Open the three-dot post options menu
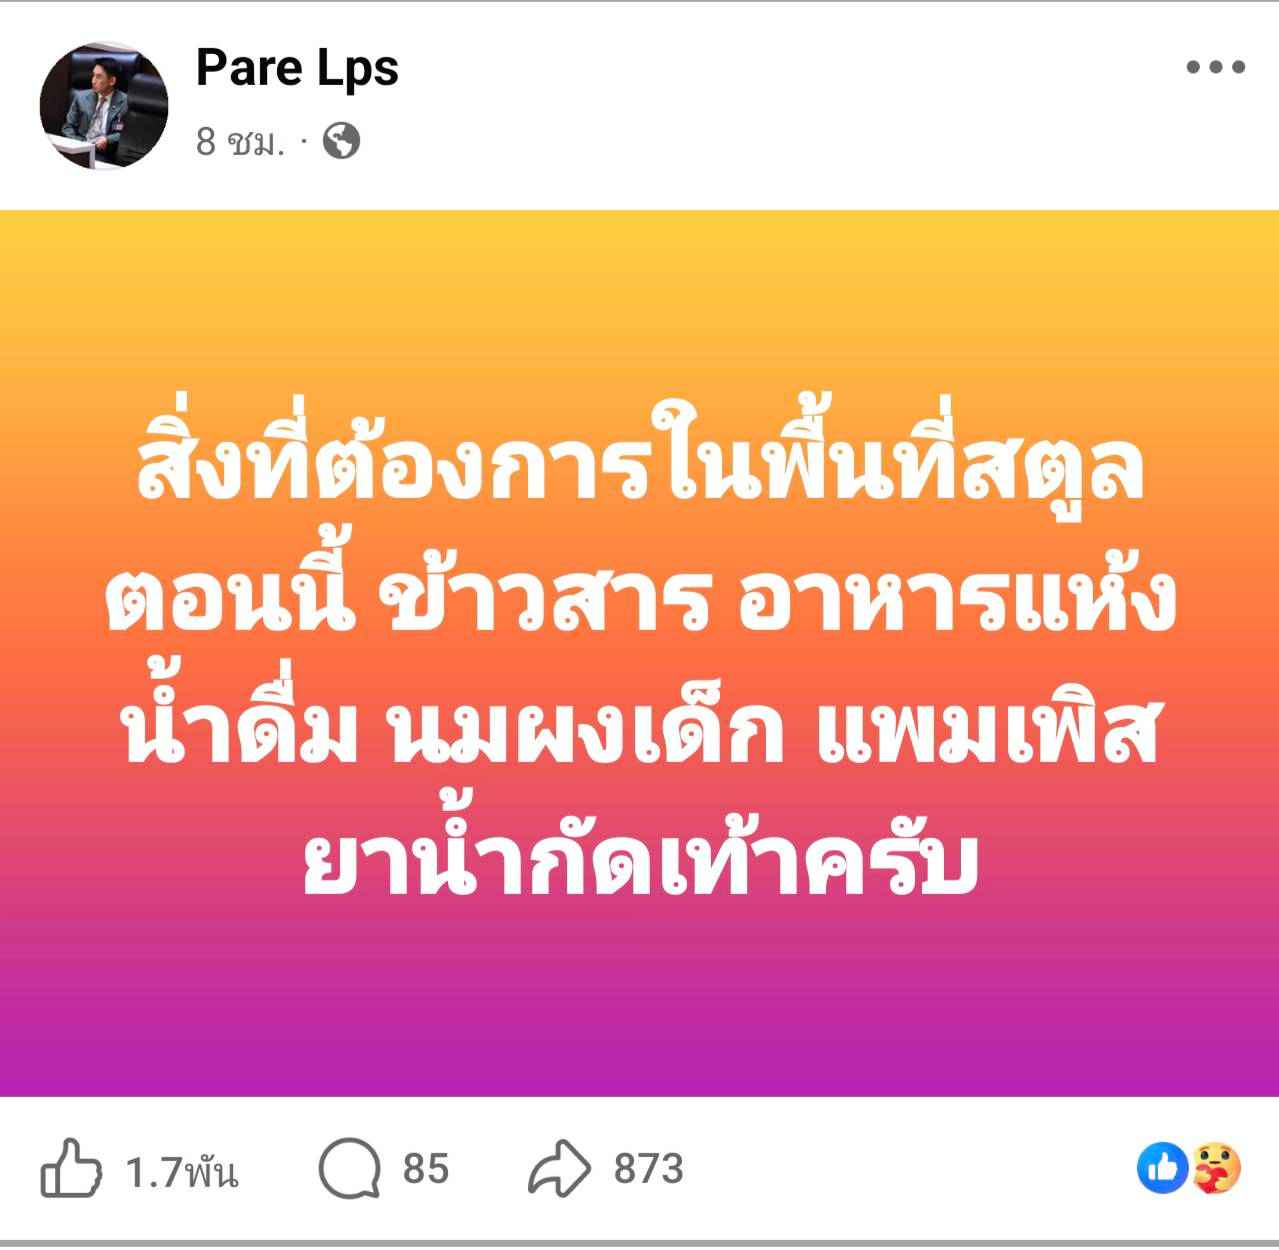Screen dimensions: 1279x1250 point(1215,68)
